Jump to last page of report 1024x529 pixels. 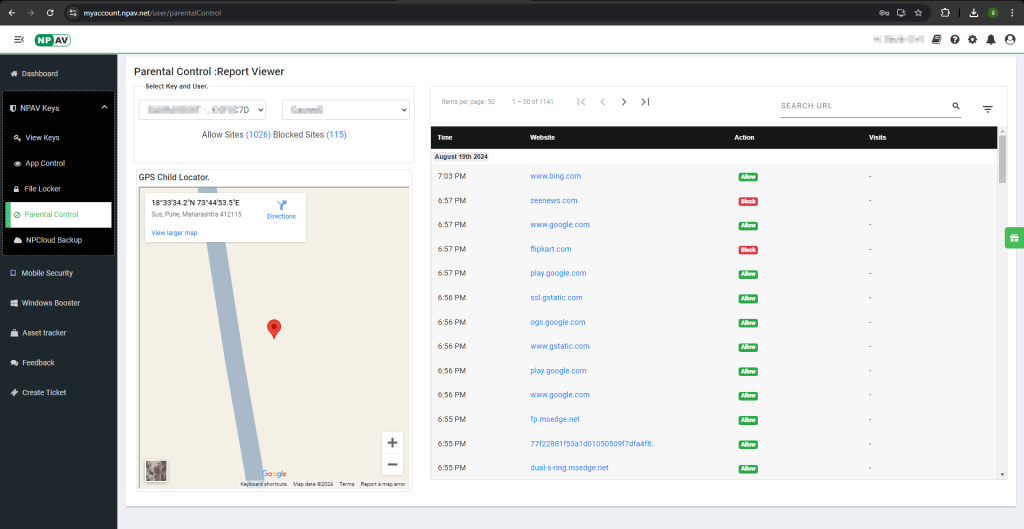(x=645, y=102)
